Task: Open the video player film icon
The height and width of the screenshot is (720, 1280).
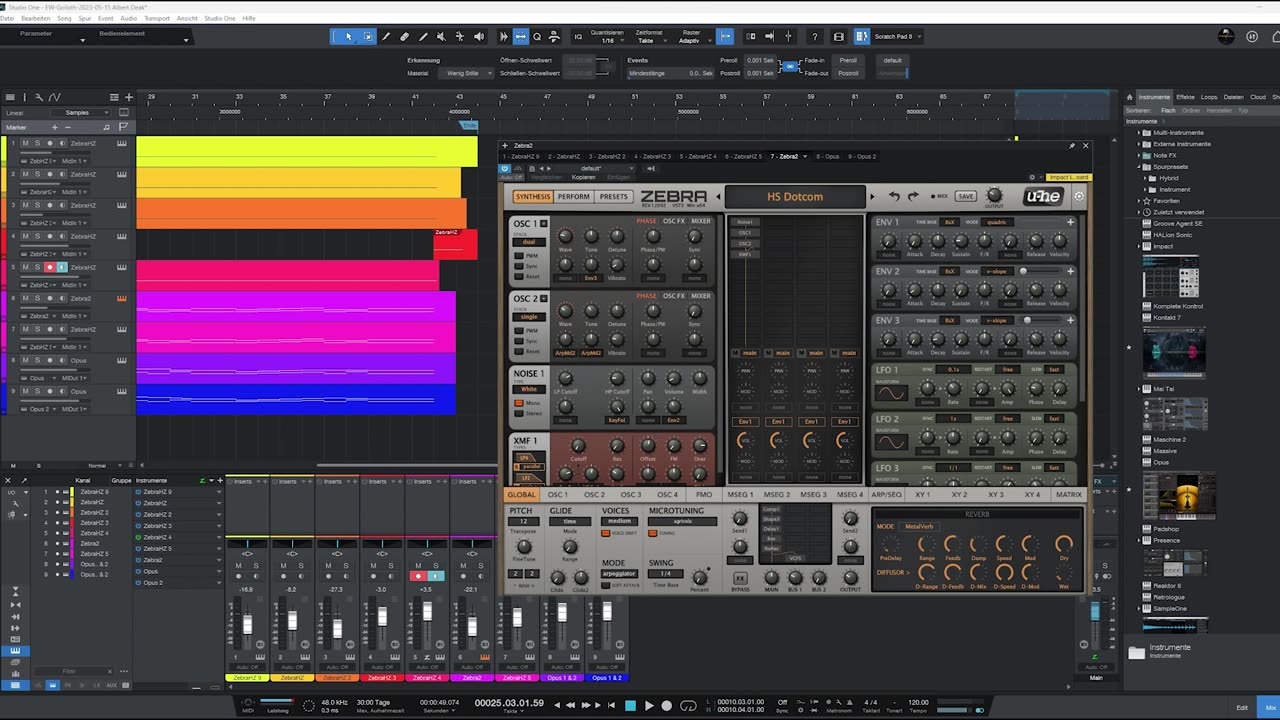Action: point(839,37)
